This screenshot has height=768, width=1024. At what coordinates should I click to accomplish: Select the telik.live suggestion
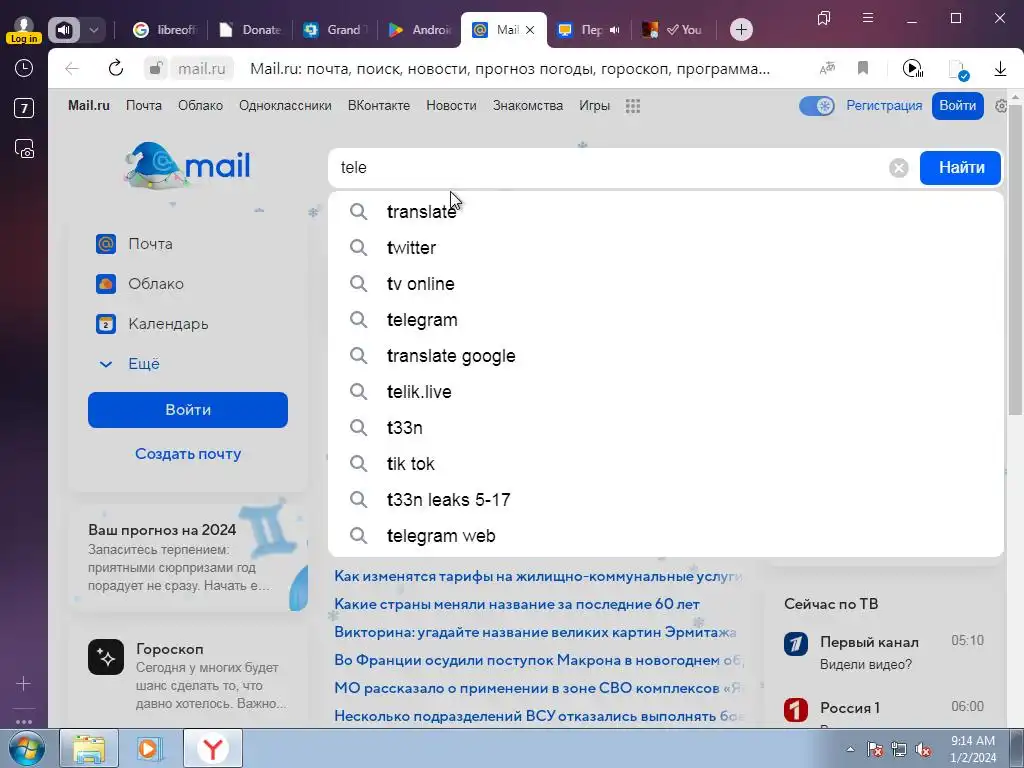[x=666, y=392]
